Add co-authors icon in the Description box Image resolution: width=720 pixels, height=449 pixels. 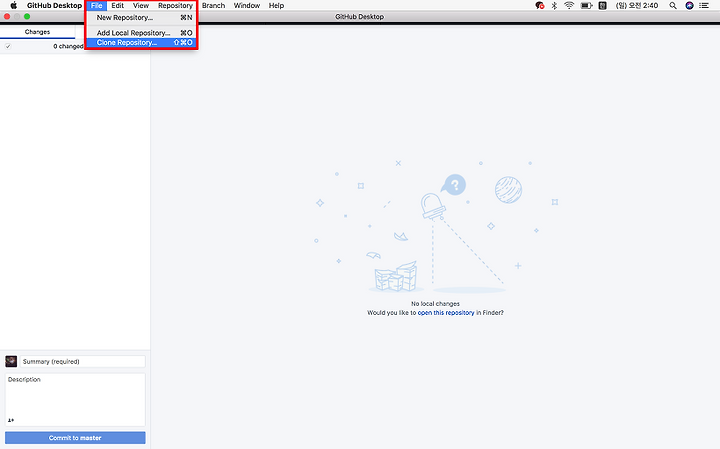(x=11, y=420)
